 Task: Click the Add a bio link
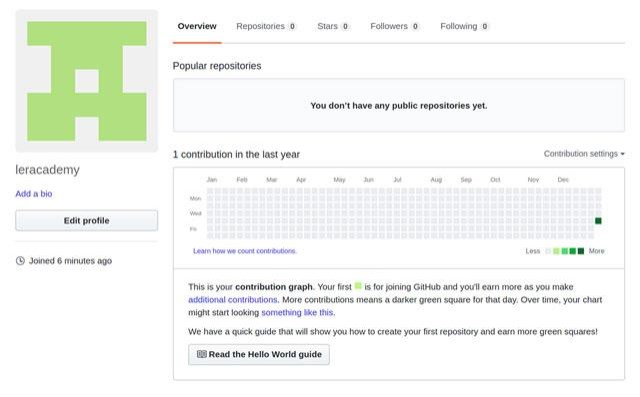34,194
